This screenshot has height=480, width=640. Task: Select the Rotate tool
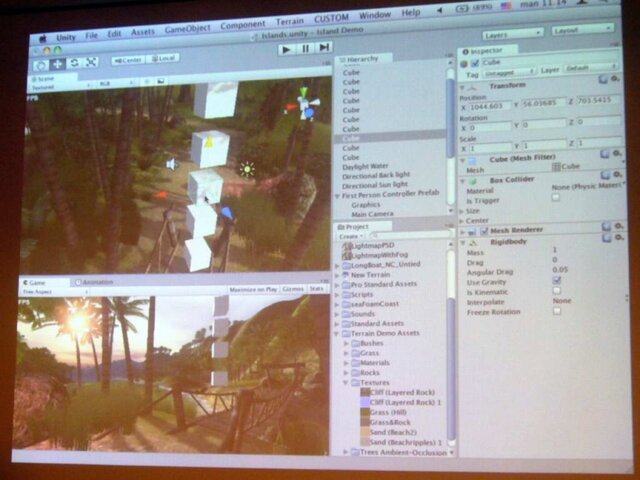coord(74,63)
